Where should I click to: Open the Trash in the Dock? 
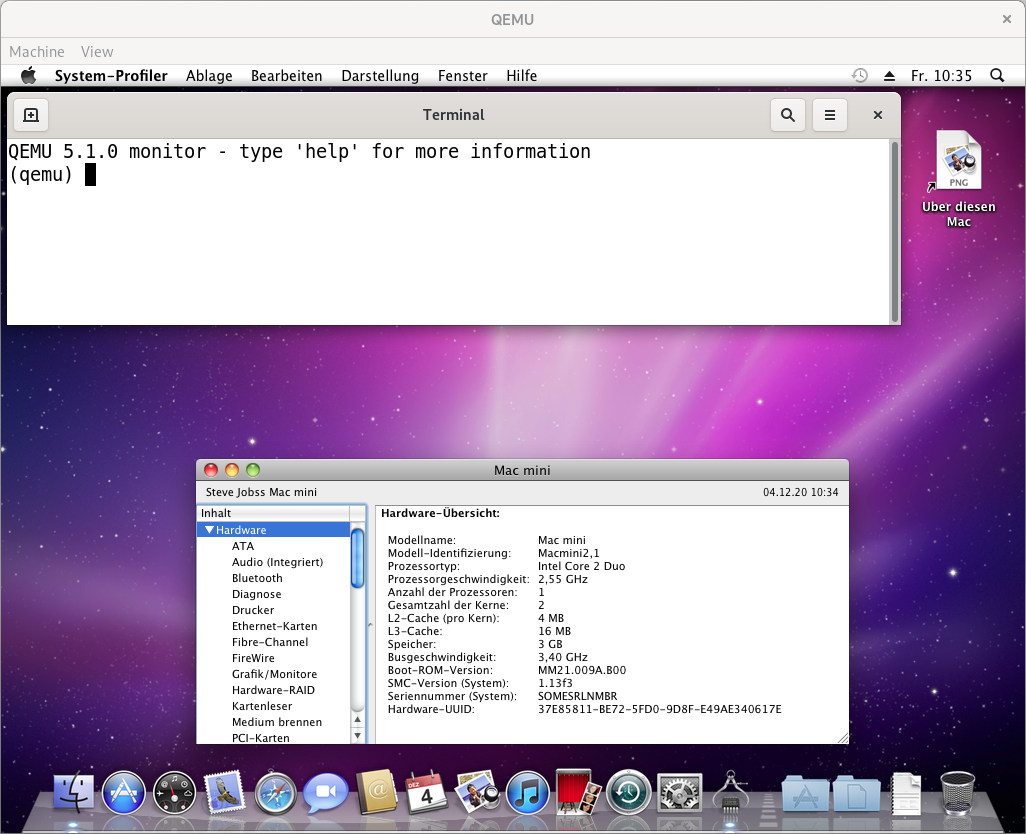(x=957, y=793)
